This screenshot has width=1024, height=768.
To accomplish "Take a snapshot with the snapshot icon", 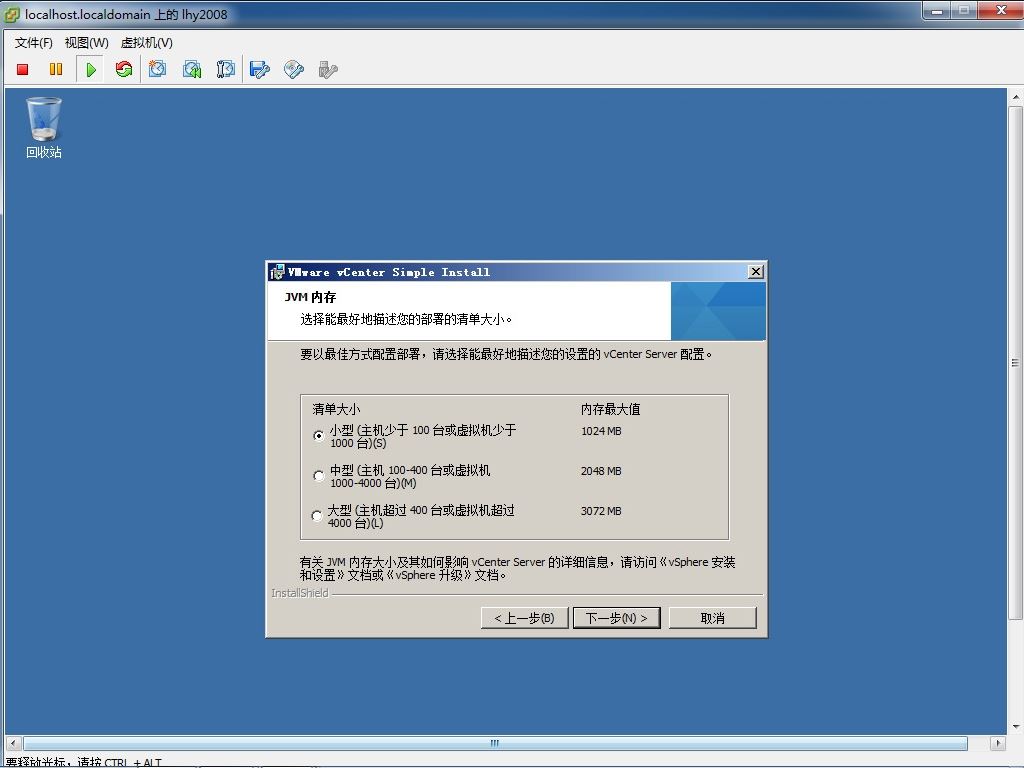I will (157, 69).
